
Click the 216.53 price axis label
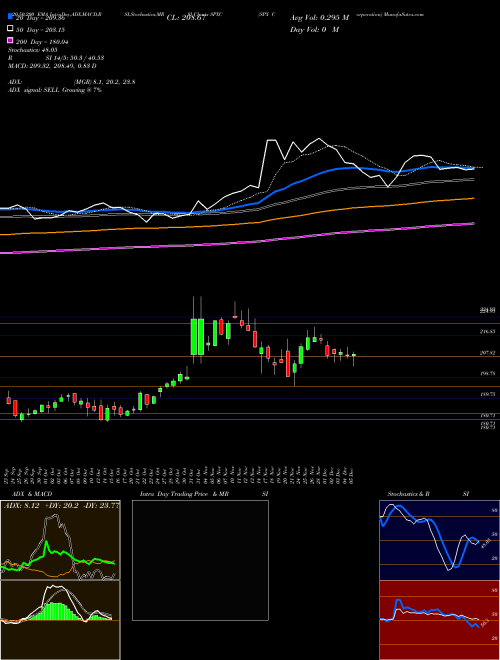[x=487, y=332]
